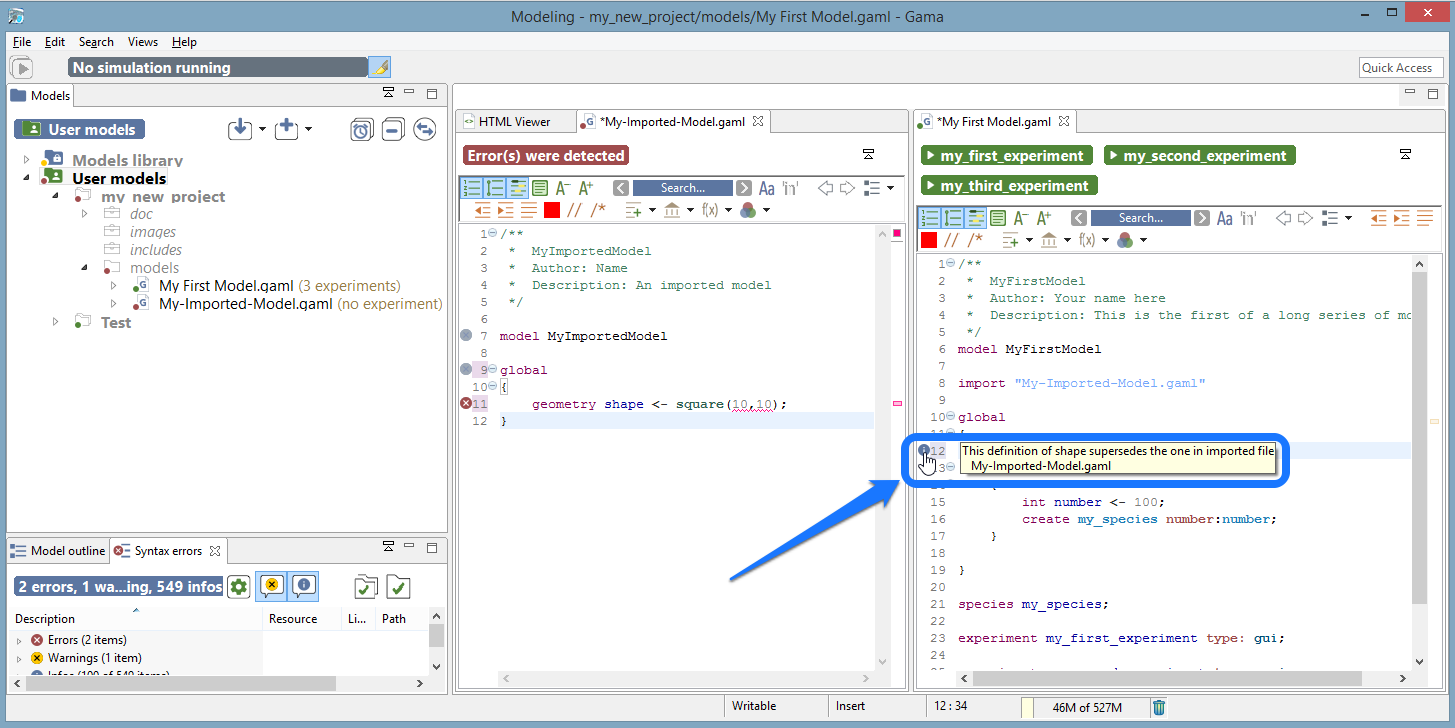Open the File menu

tap(22, 42)
